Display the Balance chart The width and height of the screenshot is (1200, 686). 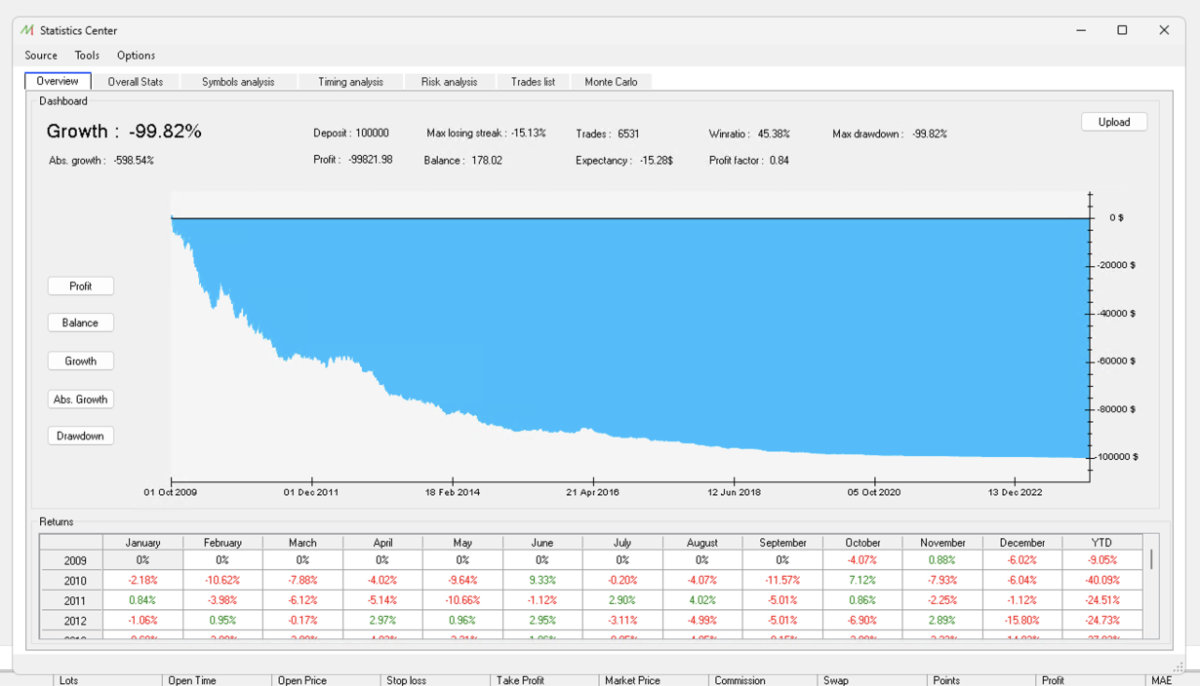81,323
